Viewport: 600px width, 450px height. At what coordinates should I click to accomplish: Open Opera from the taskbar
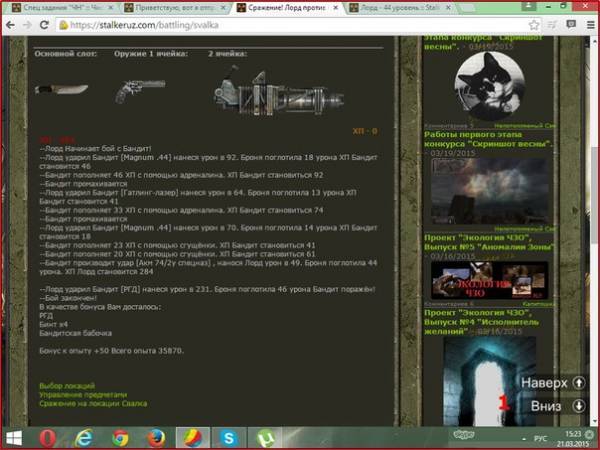click(47, 437)
